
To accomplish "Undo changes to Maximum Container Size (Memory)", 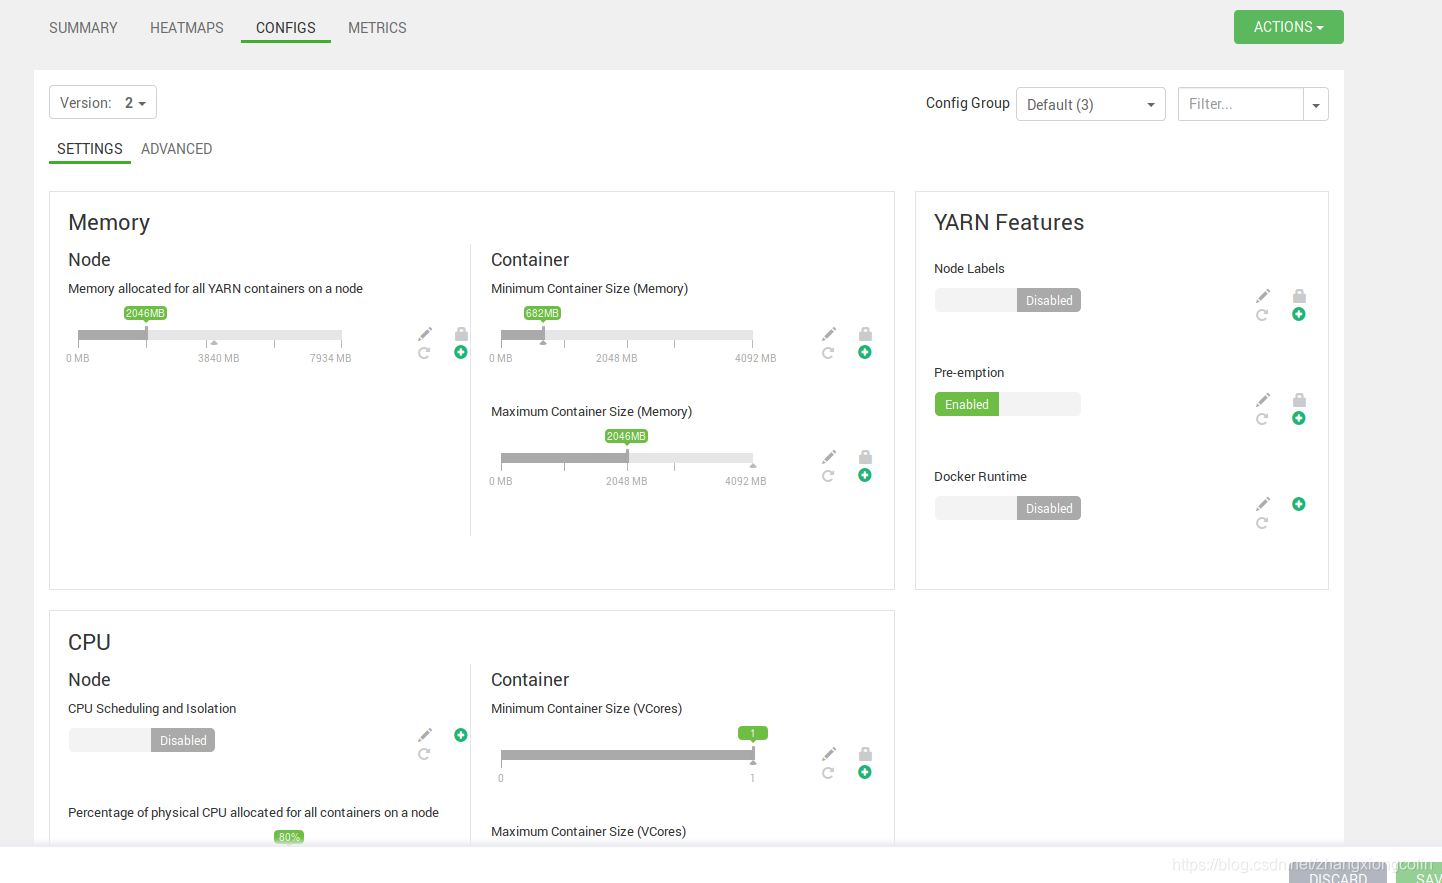I will coord(828,476).
